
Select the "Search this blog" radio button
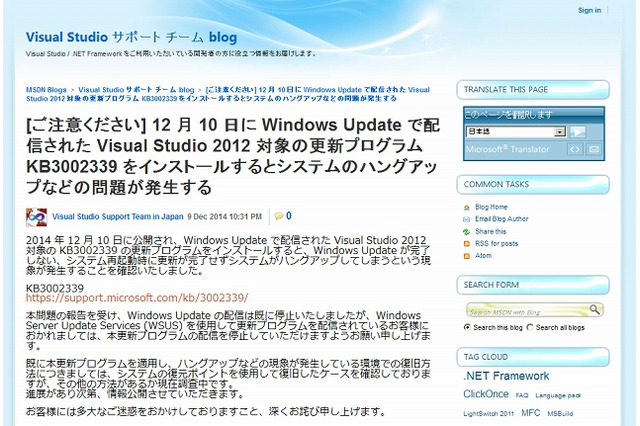(x=468, y=327)
